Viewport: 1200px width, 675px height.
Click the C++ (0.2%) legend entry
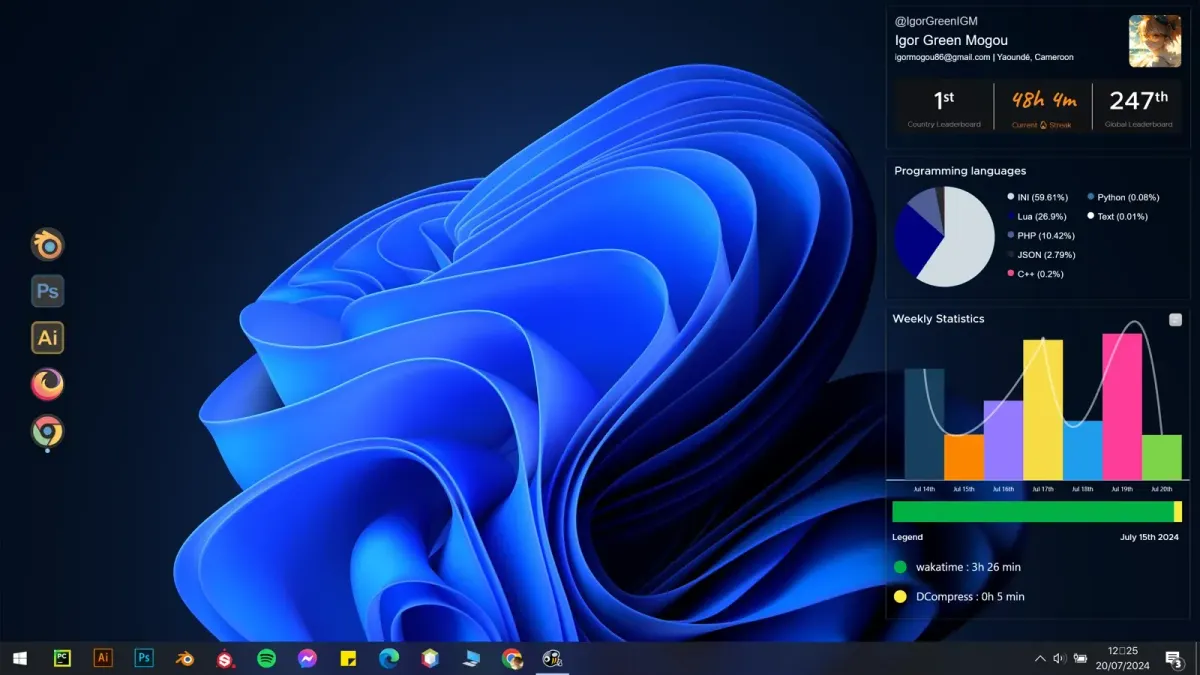click(1035, 273)
